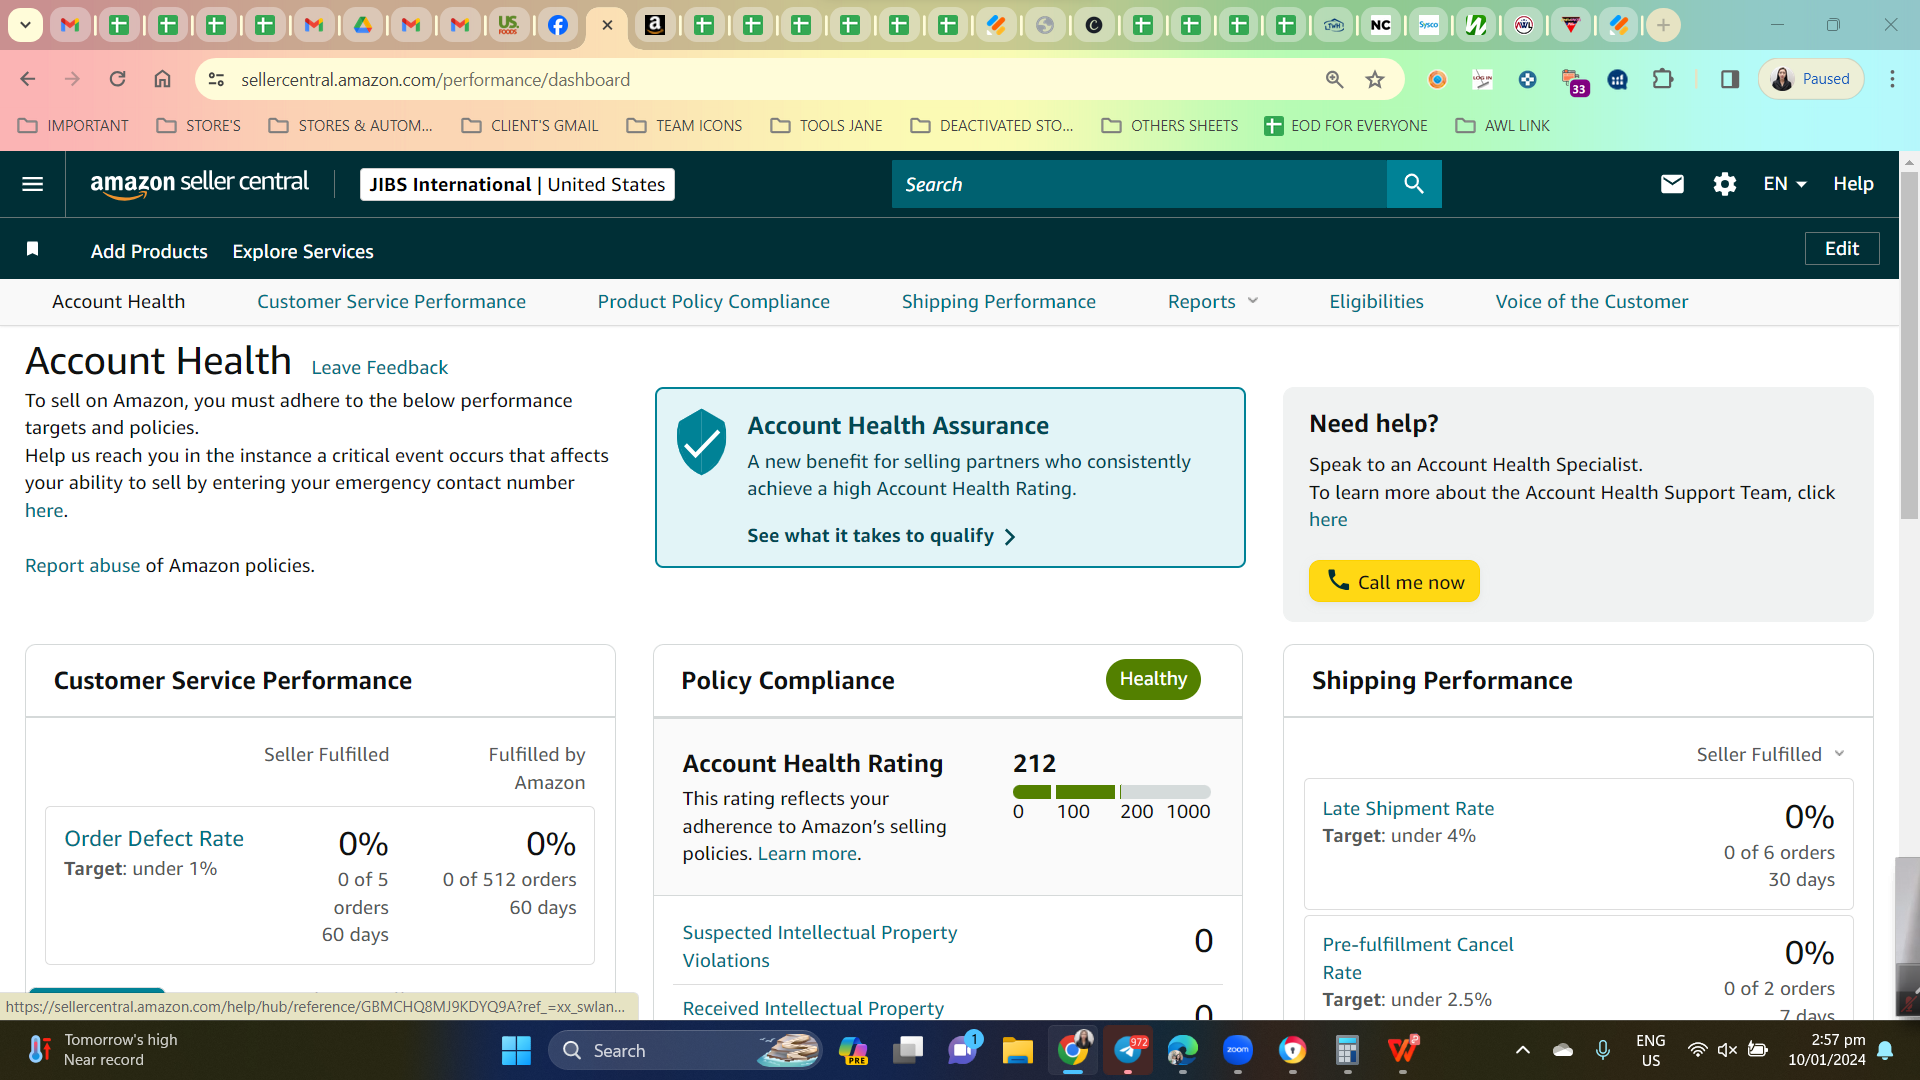The image size is (1920, 1080).
Task: Click the Account Health Rating progress bar
Action: pyautogui.click(x=1111, y=792)
